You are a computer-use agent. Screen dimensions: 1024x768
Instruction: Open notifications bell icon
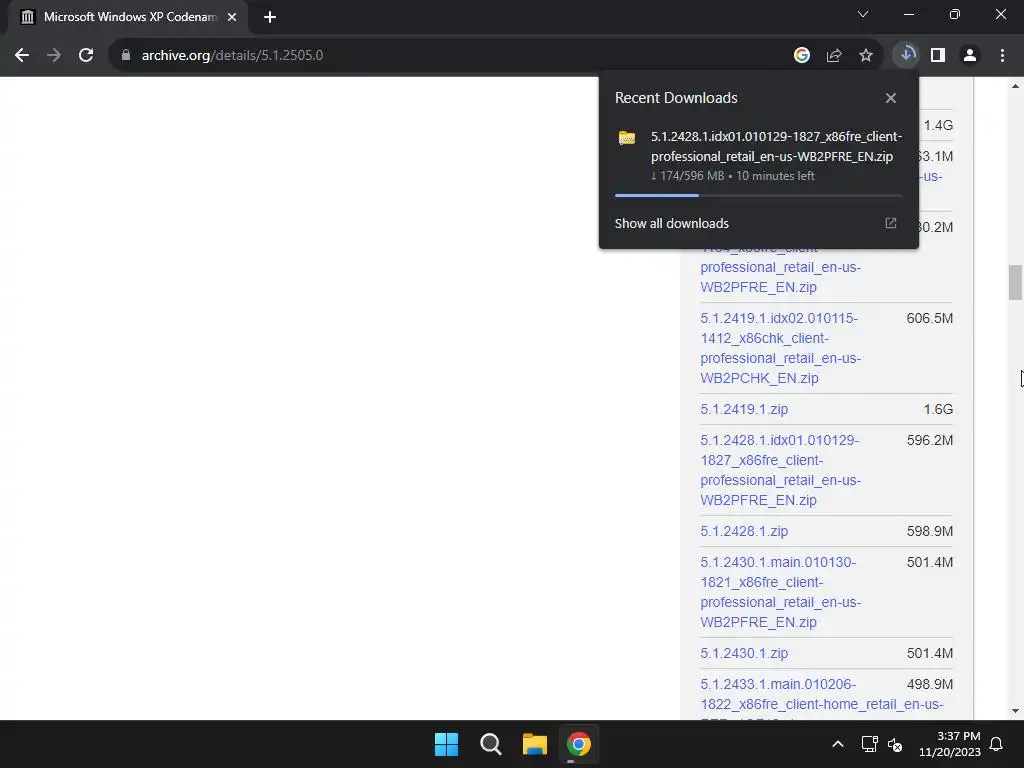[997, 744]
